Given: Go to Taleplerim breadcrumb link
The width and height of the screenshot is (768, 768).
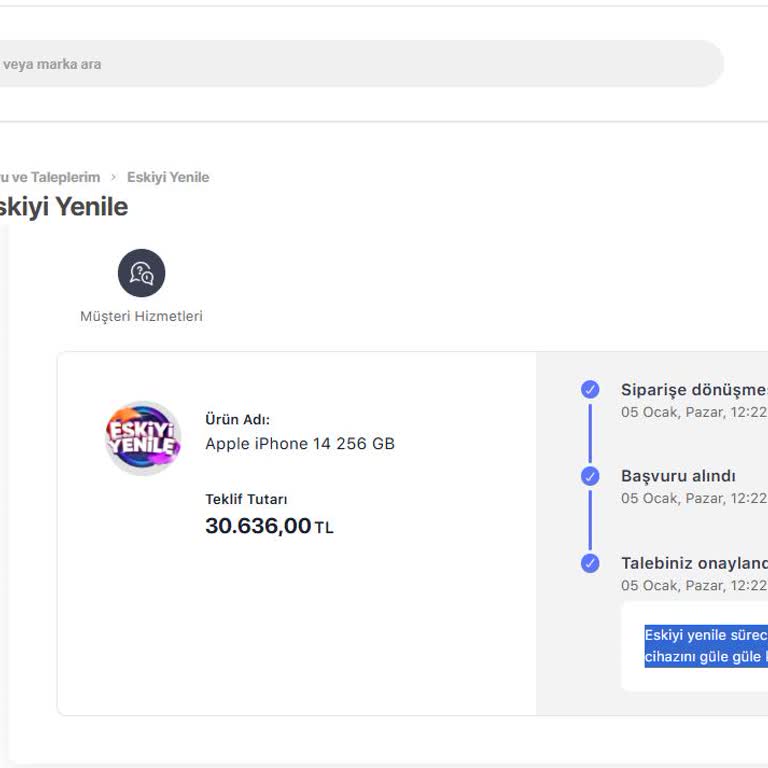Looking at the screenshot, I should coord(50,177).
